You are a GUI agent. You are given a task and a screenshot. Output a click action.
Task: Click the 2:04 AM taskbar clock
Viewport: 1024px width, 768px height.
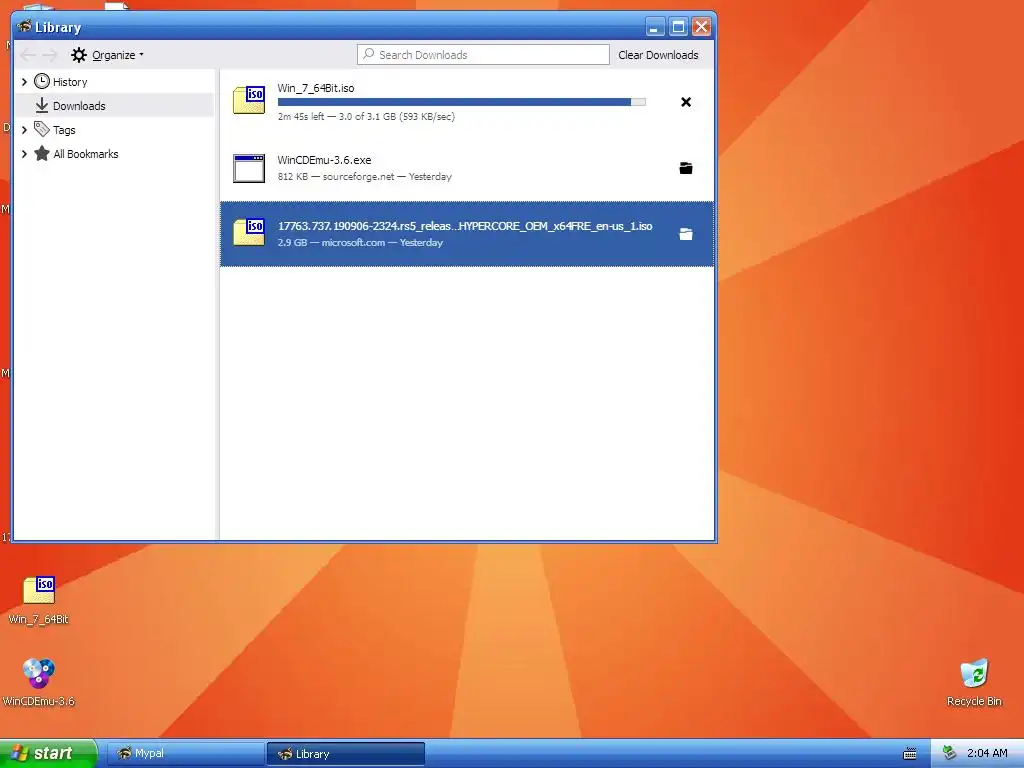tap(987, 753)
